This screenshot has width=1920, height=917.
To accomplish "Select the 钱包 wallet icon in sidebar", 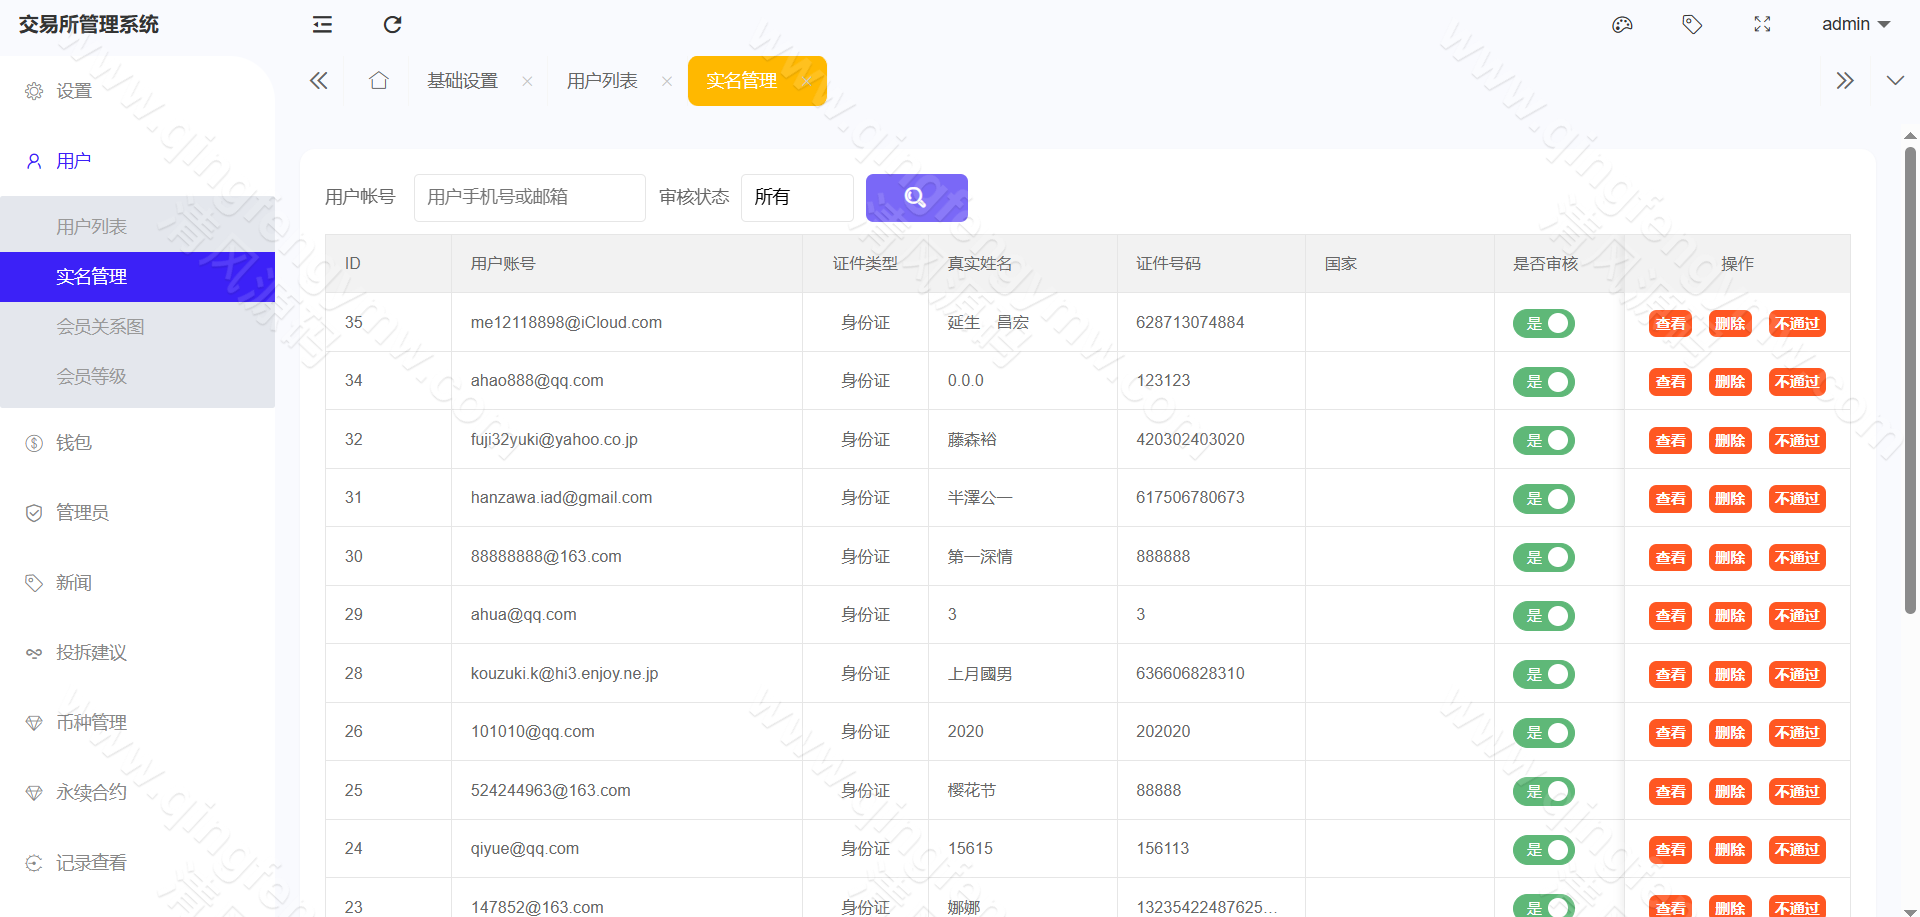I will [x=33, y=442].
